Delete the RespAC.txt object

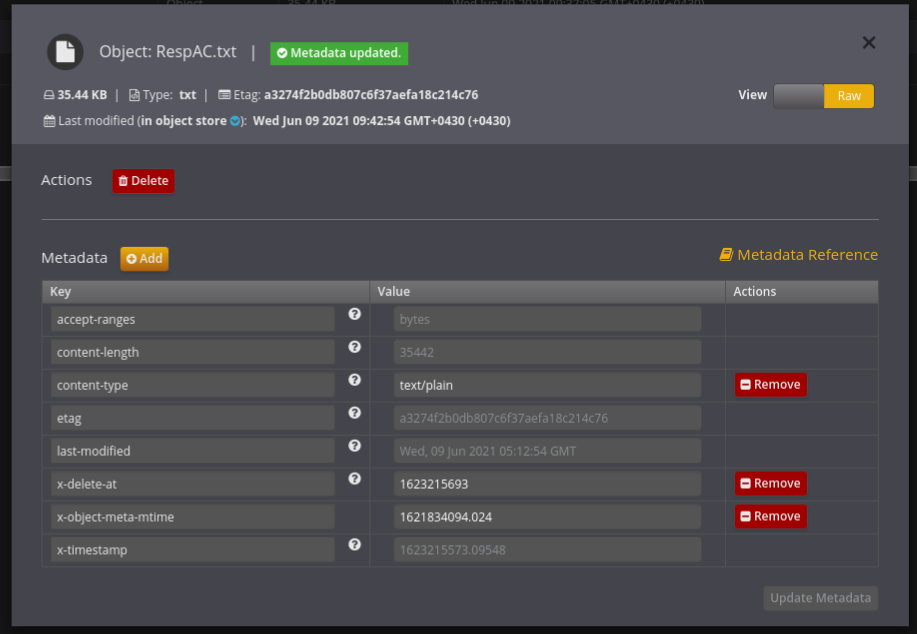tap(143, 181)
